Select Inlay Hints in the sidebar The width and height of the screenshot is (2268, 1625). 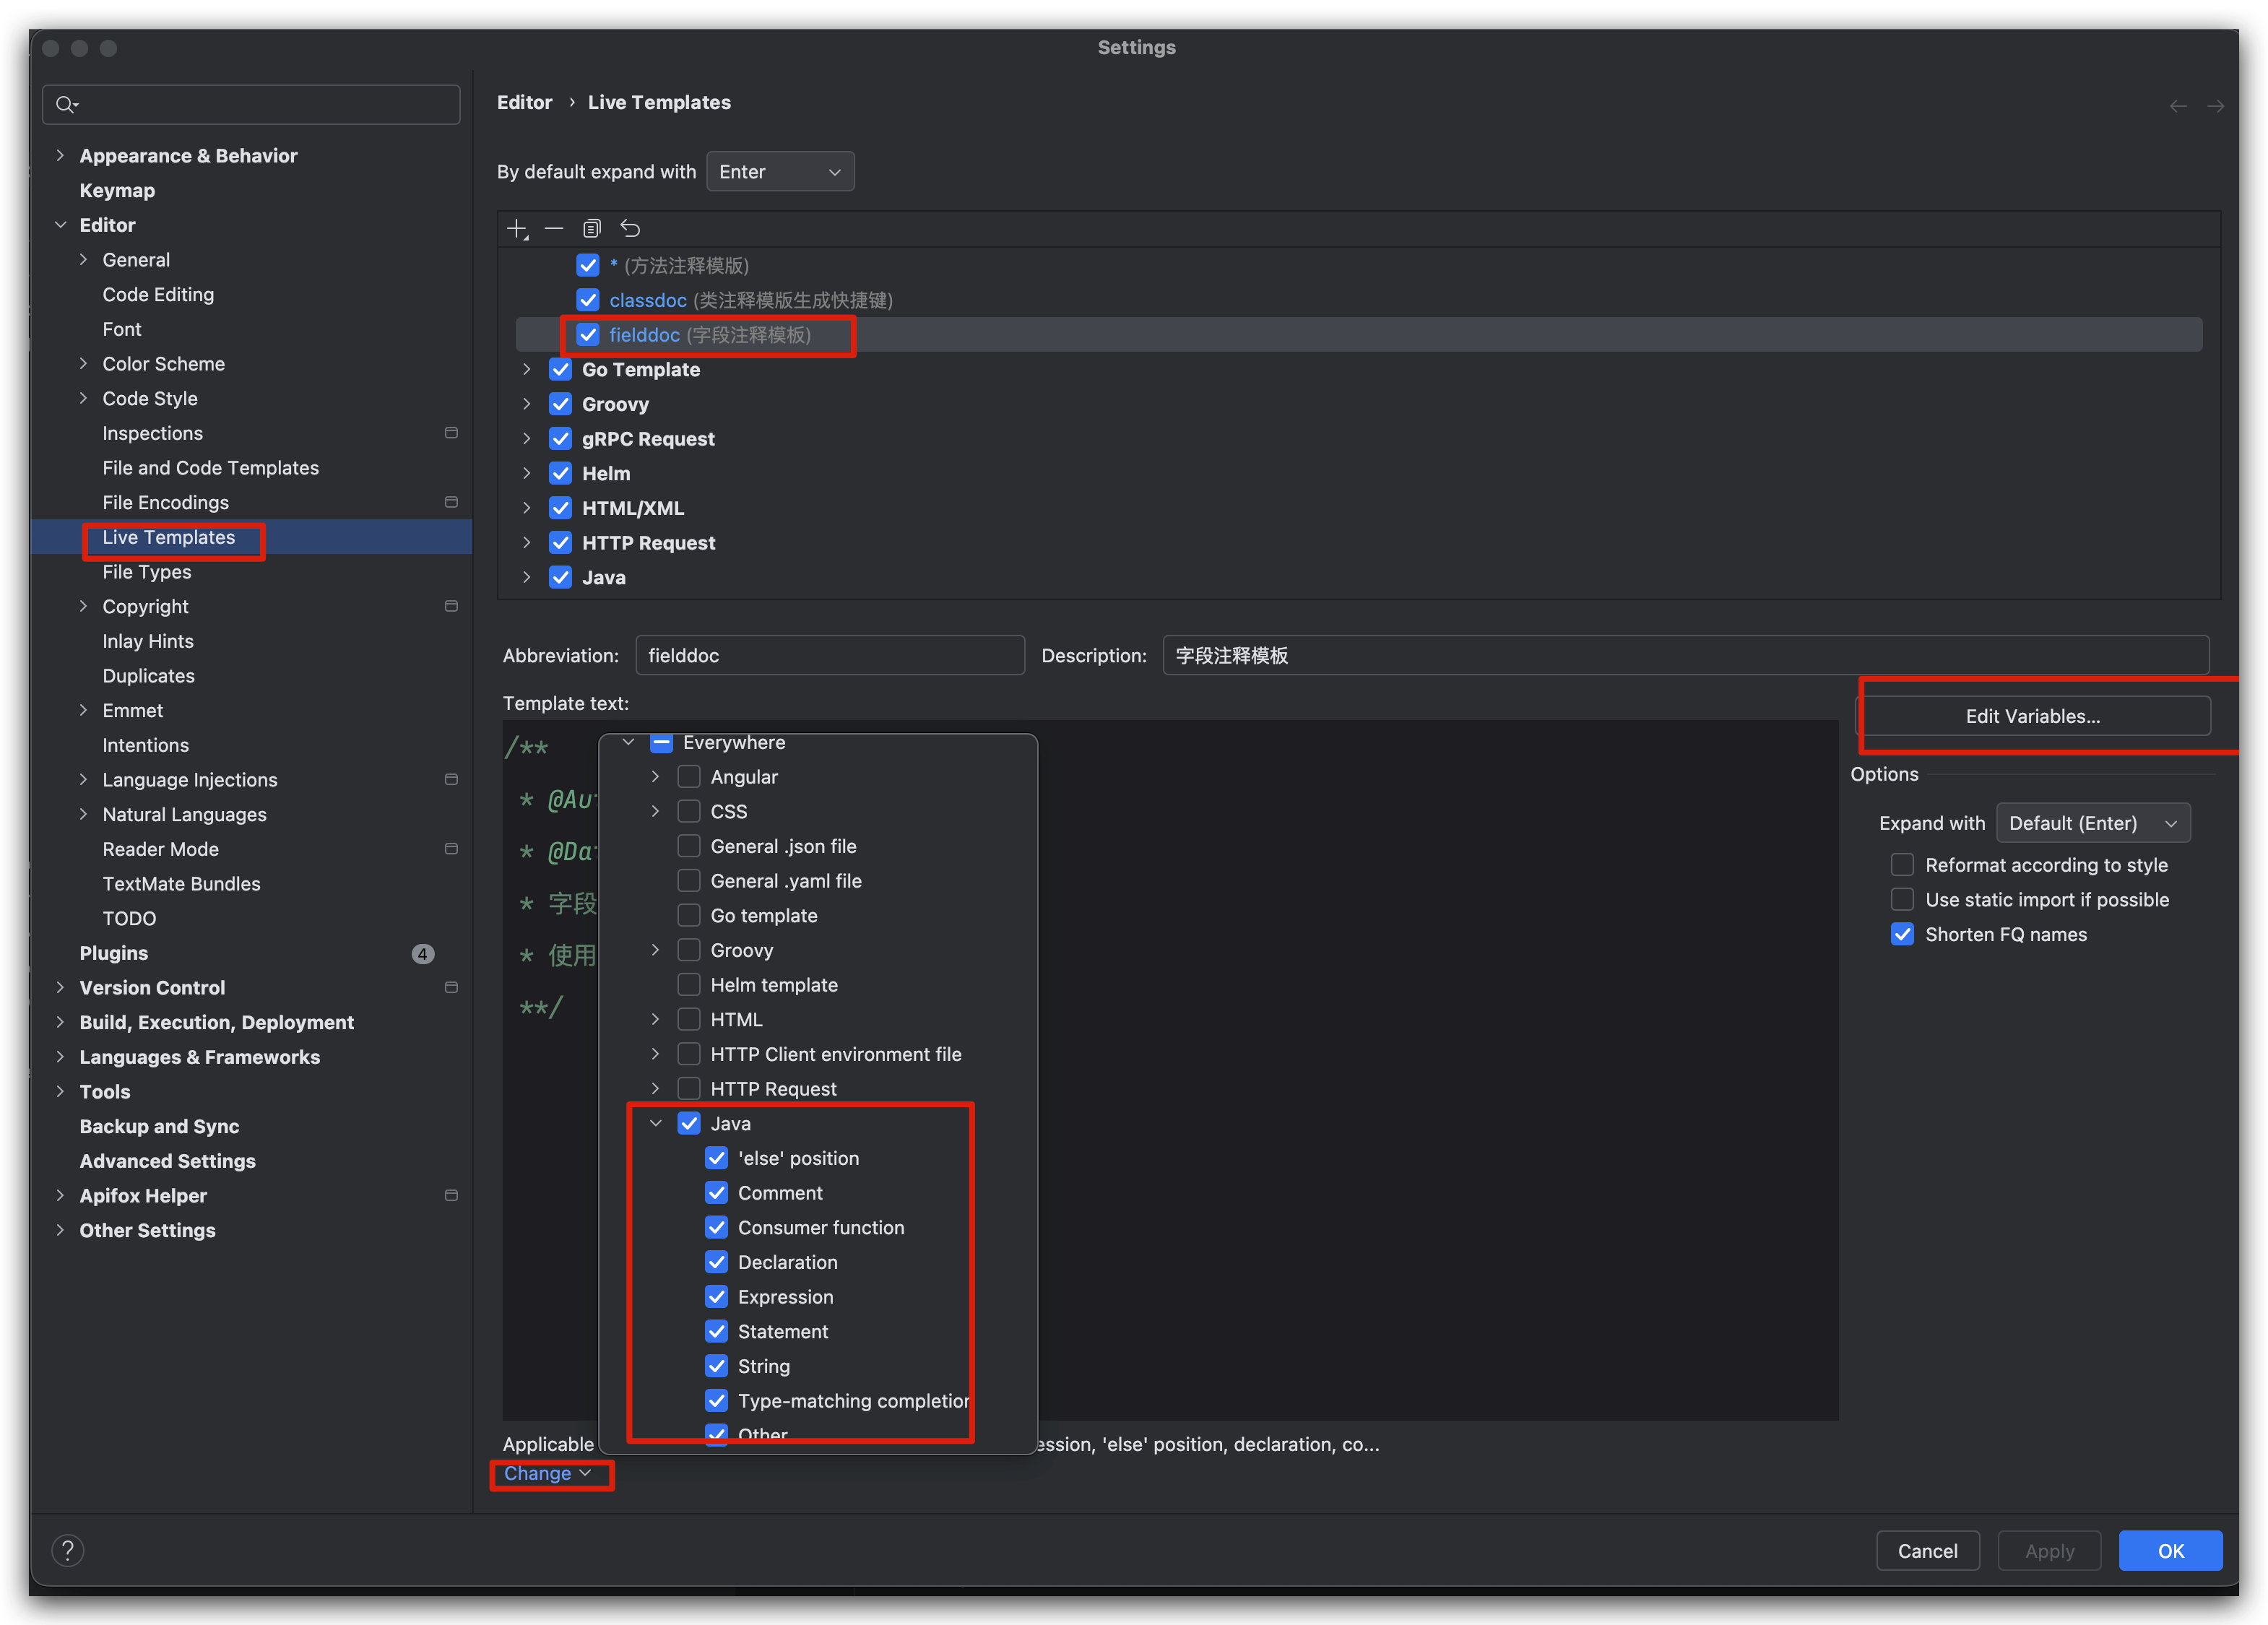pyautogui.click(x=148, y=641)
